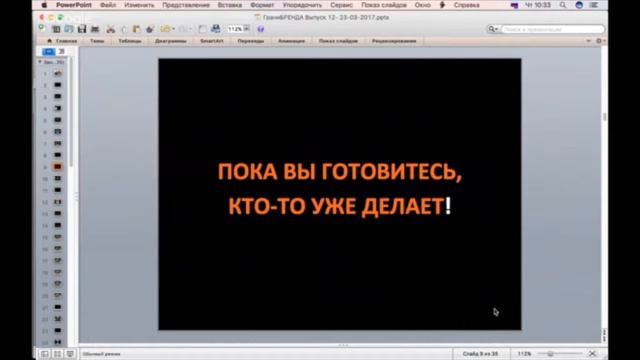Viewport: 640px width, 360px height.
Task: Open the SmartArt ribbon tab
Action: tap(212, 41)
